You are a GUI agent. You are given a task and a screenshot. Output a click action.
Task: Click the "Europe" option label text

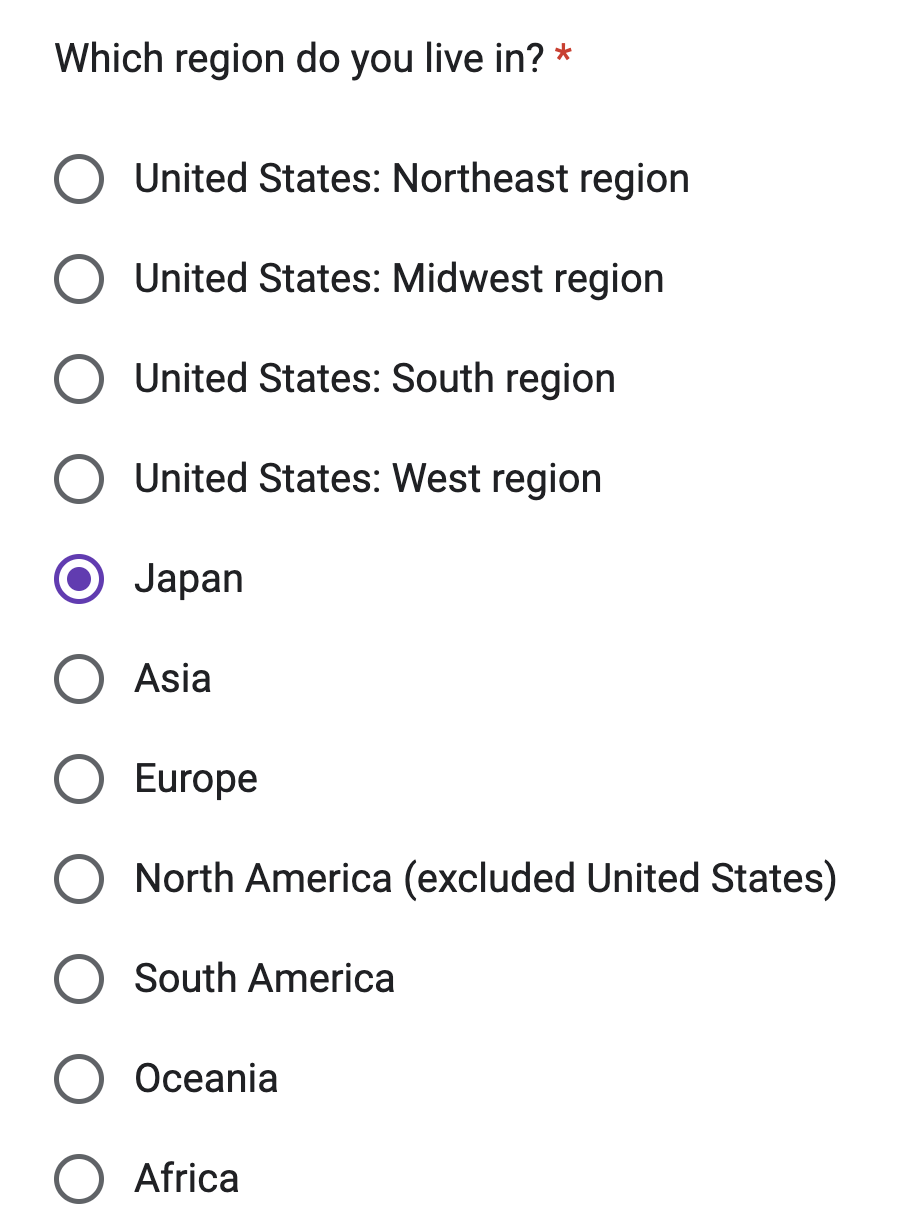(x=196, y=780)
